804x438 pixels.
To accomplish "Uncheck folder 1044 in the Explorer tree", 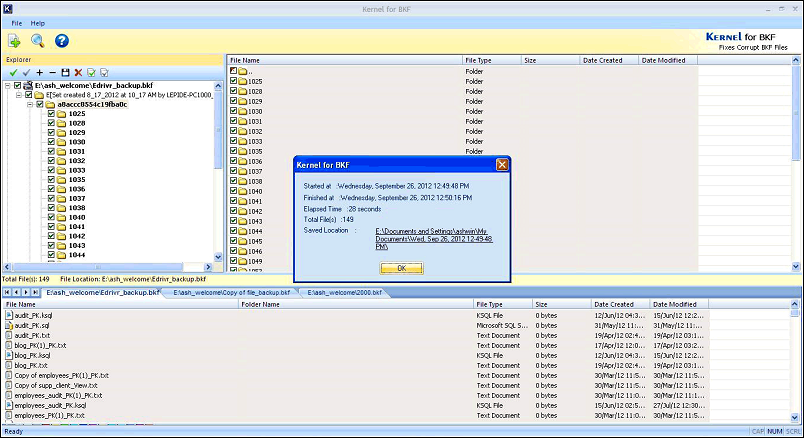I will click(51, 255).
